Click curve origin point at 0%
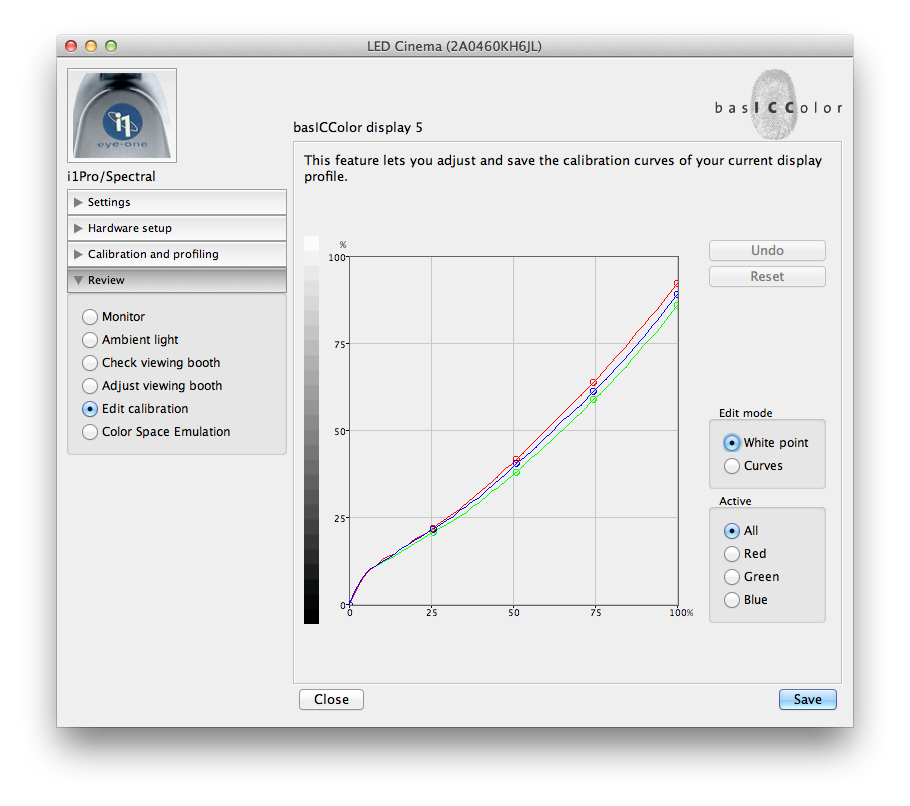This screenshot has width=910, height=806. pyautogui.click(x=350, y=604)
